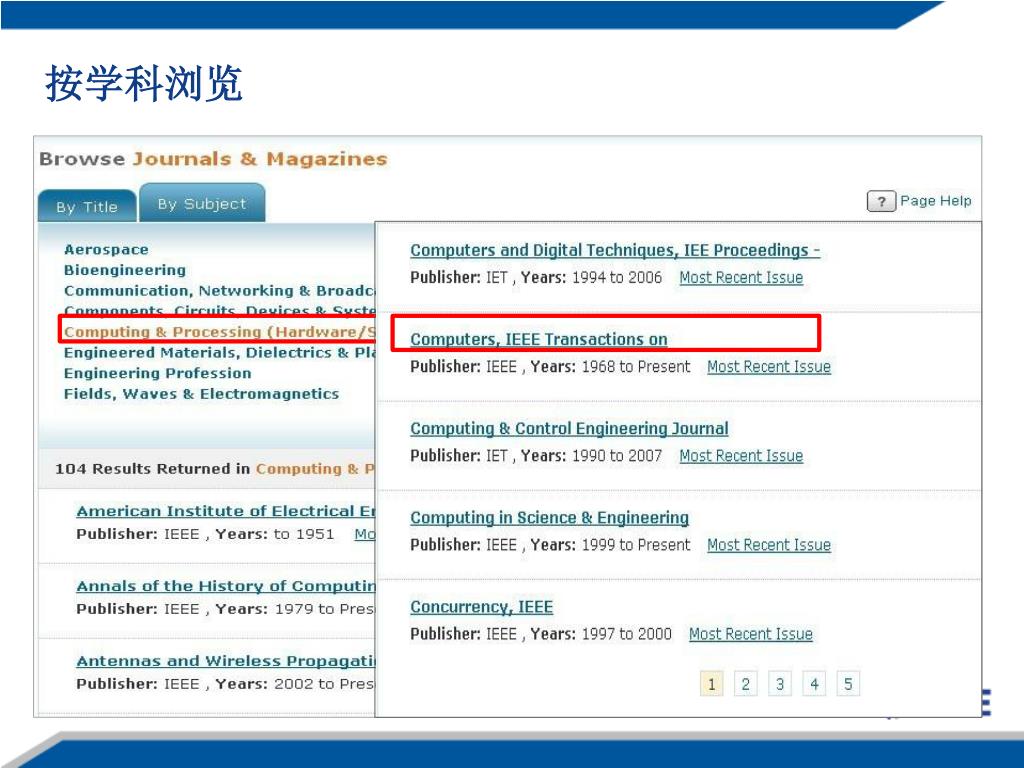Click 'Years: to 1951' publisher text
Image resolution: width=1024 pixels, height=768 pixels.
(x=275, y=534)
